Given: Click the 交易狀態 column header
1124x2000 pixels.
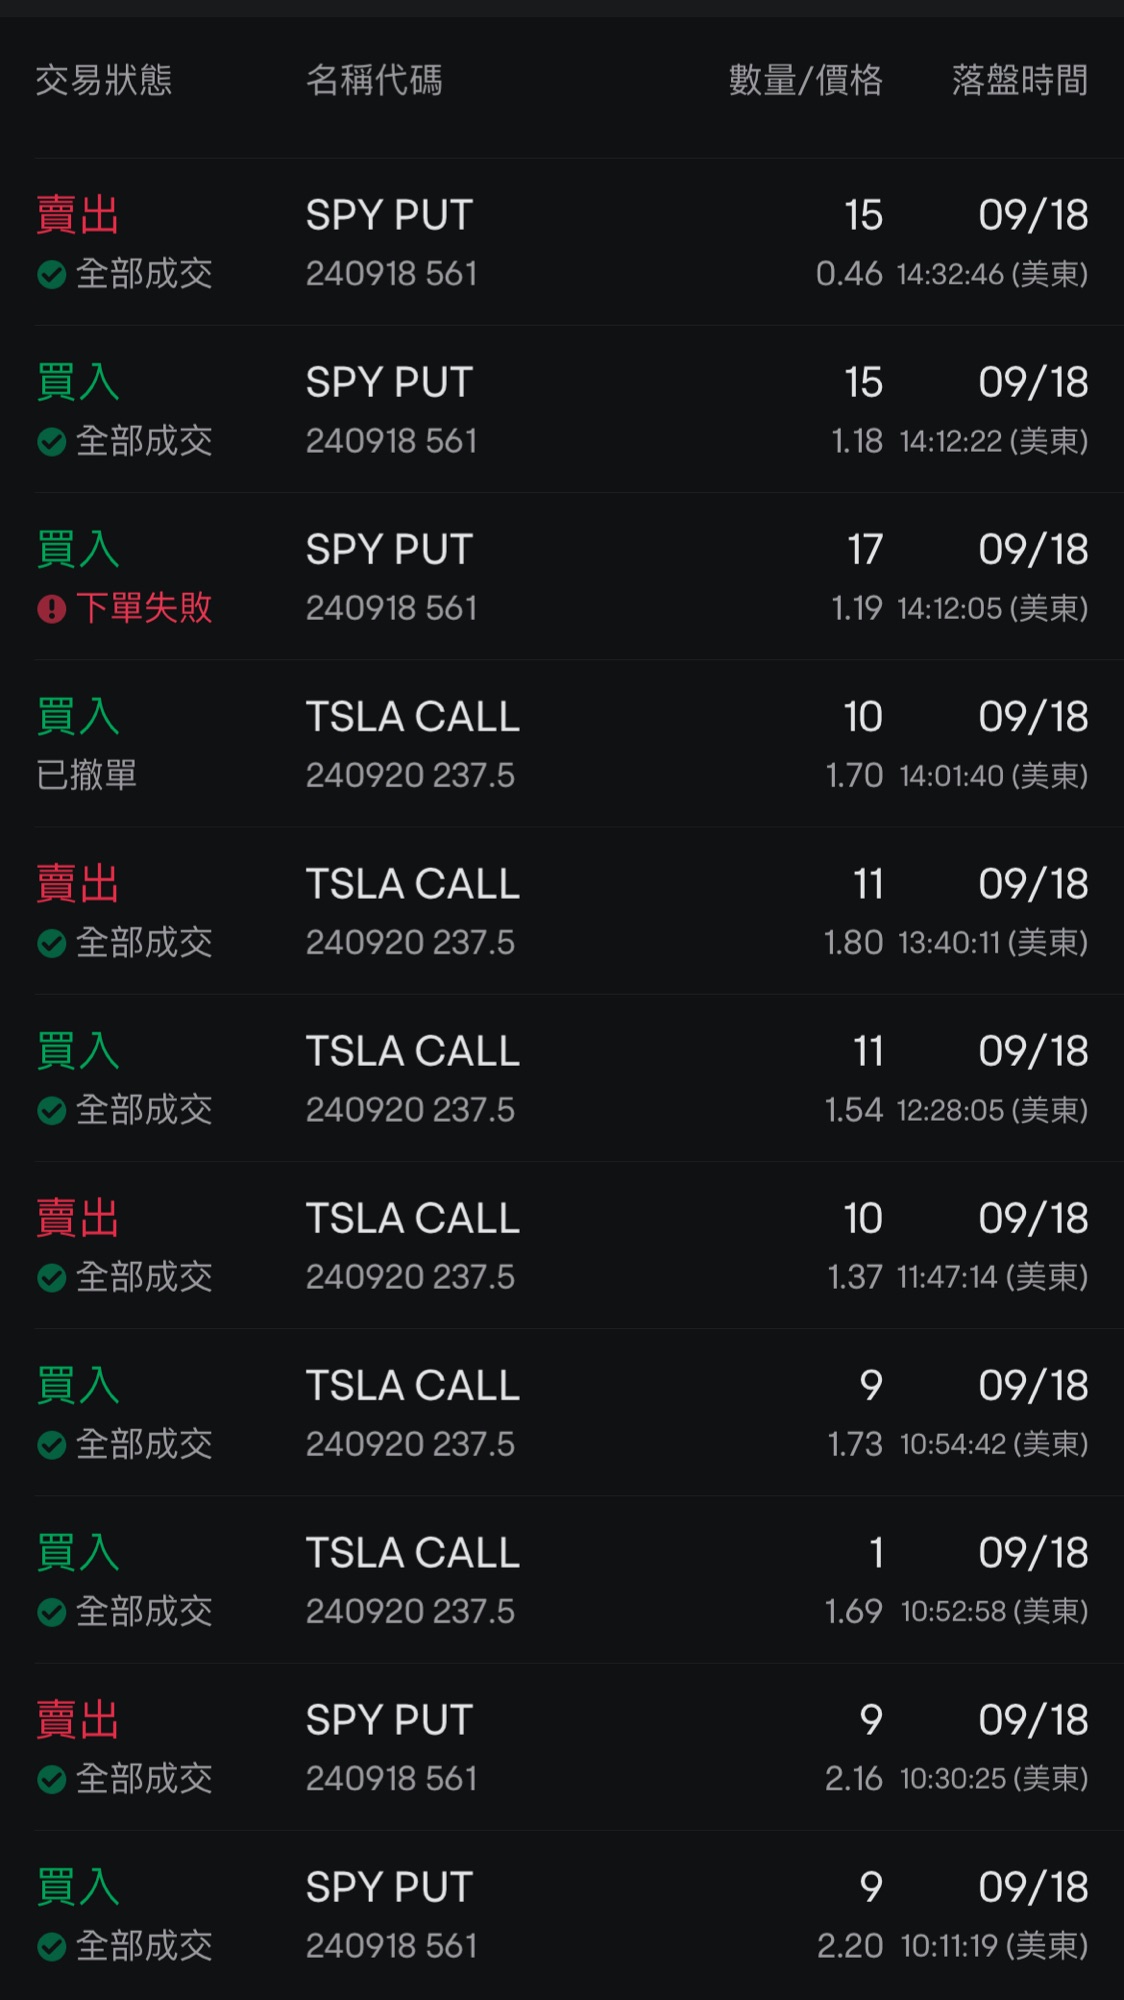Looking at the screenshot, I should (104, 80).
